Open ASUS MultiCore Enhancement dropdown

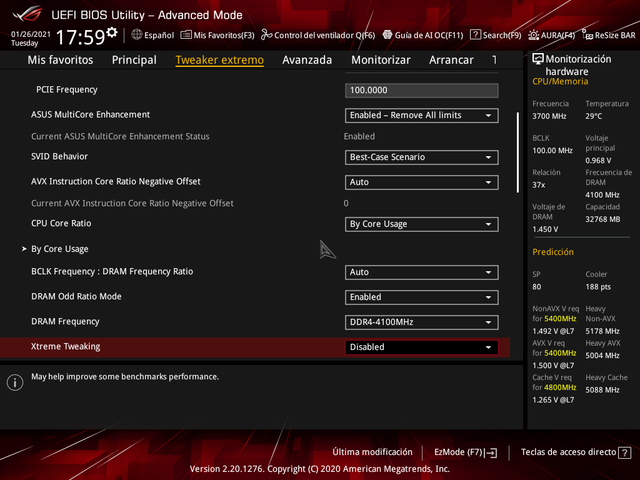click(422, 116)
